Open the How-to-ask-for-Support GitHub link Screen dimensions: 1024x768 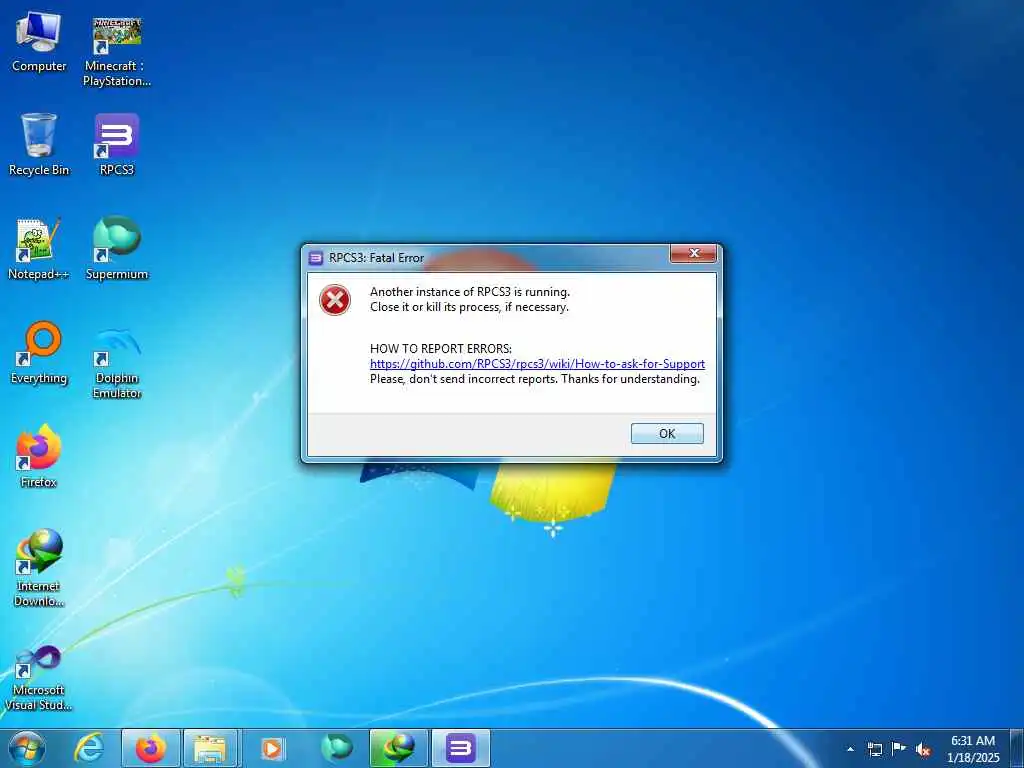(x=537, y=364)
